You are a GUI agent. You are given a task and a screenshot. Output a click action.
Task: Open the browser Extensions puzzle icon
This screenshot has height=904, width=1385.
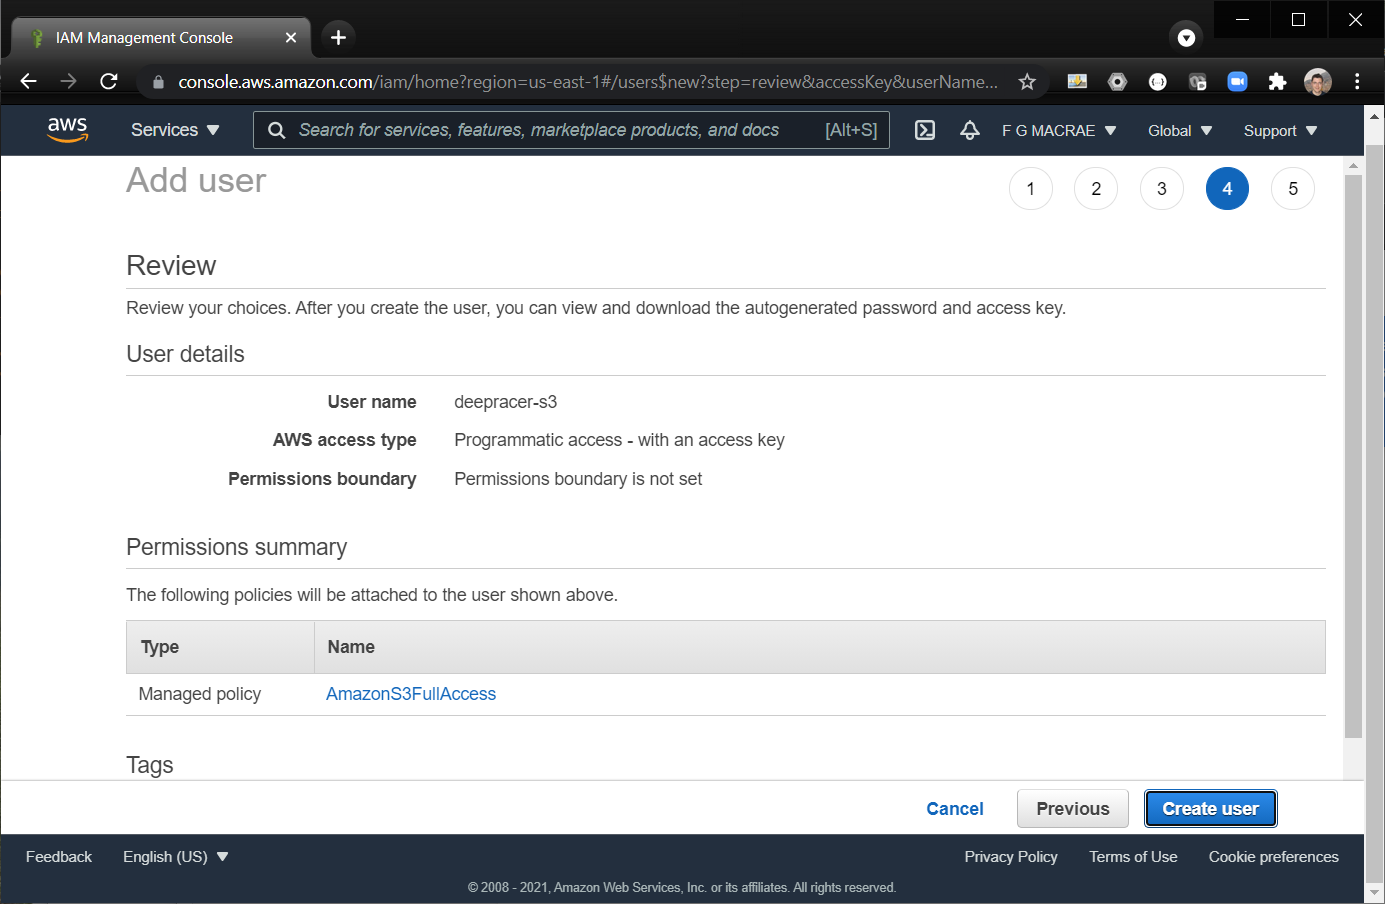pos(1277,82)
